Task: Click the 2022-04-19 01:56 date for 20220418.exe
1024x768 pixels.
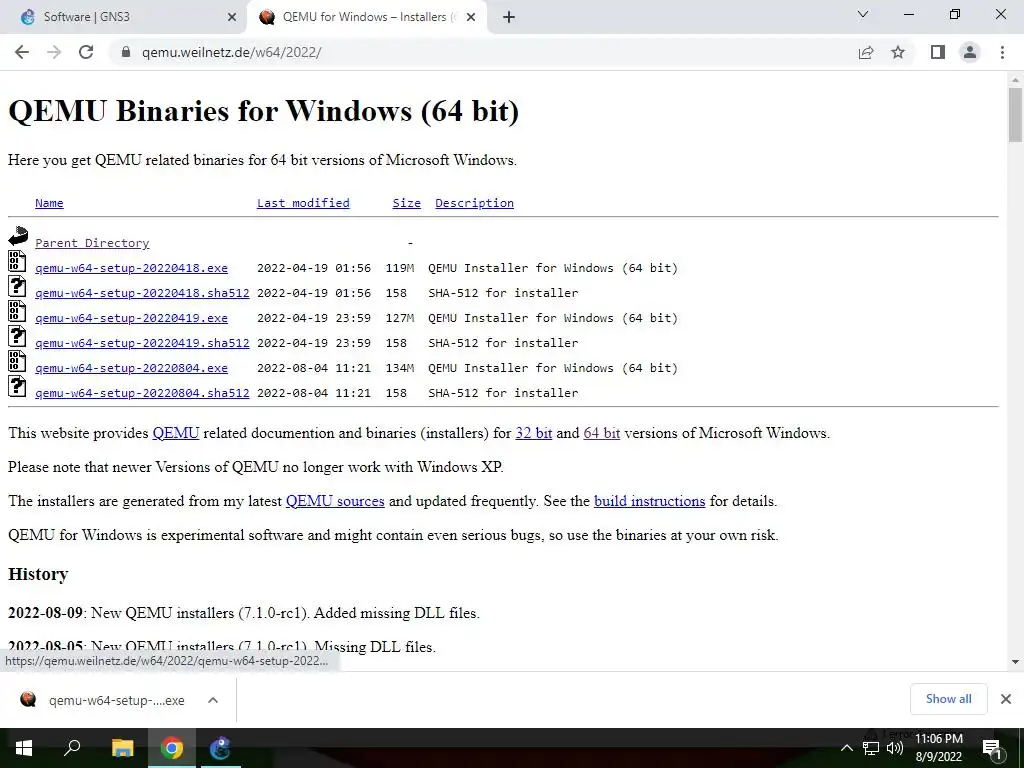Action: (313, 268)
